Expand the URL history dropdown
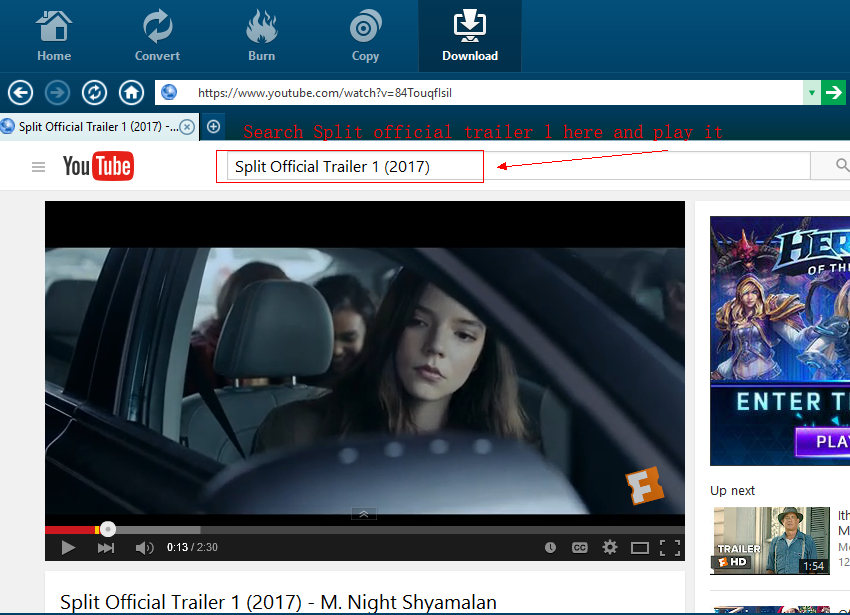Screen dimensions: 850x615 point(812,93)
